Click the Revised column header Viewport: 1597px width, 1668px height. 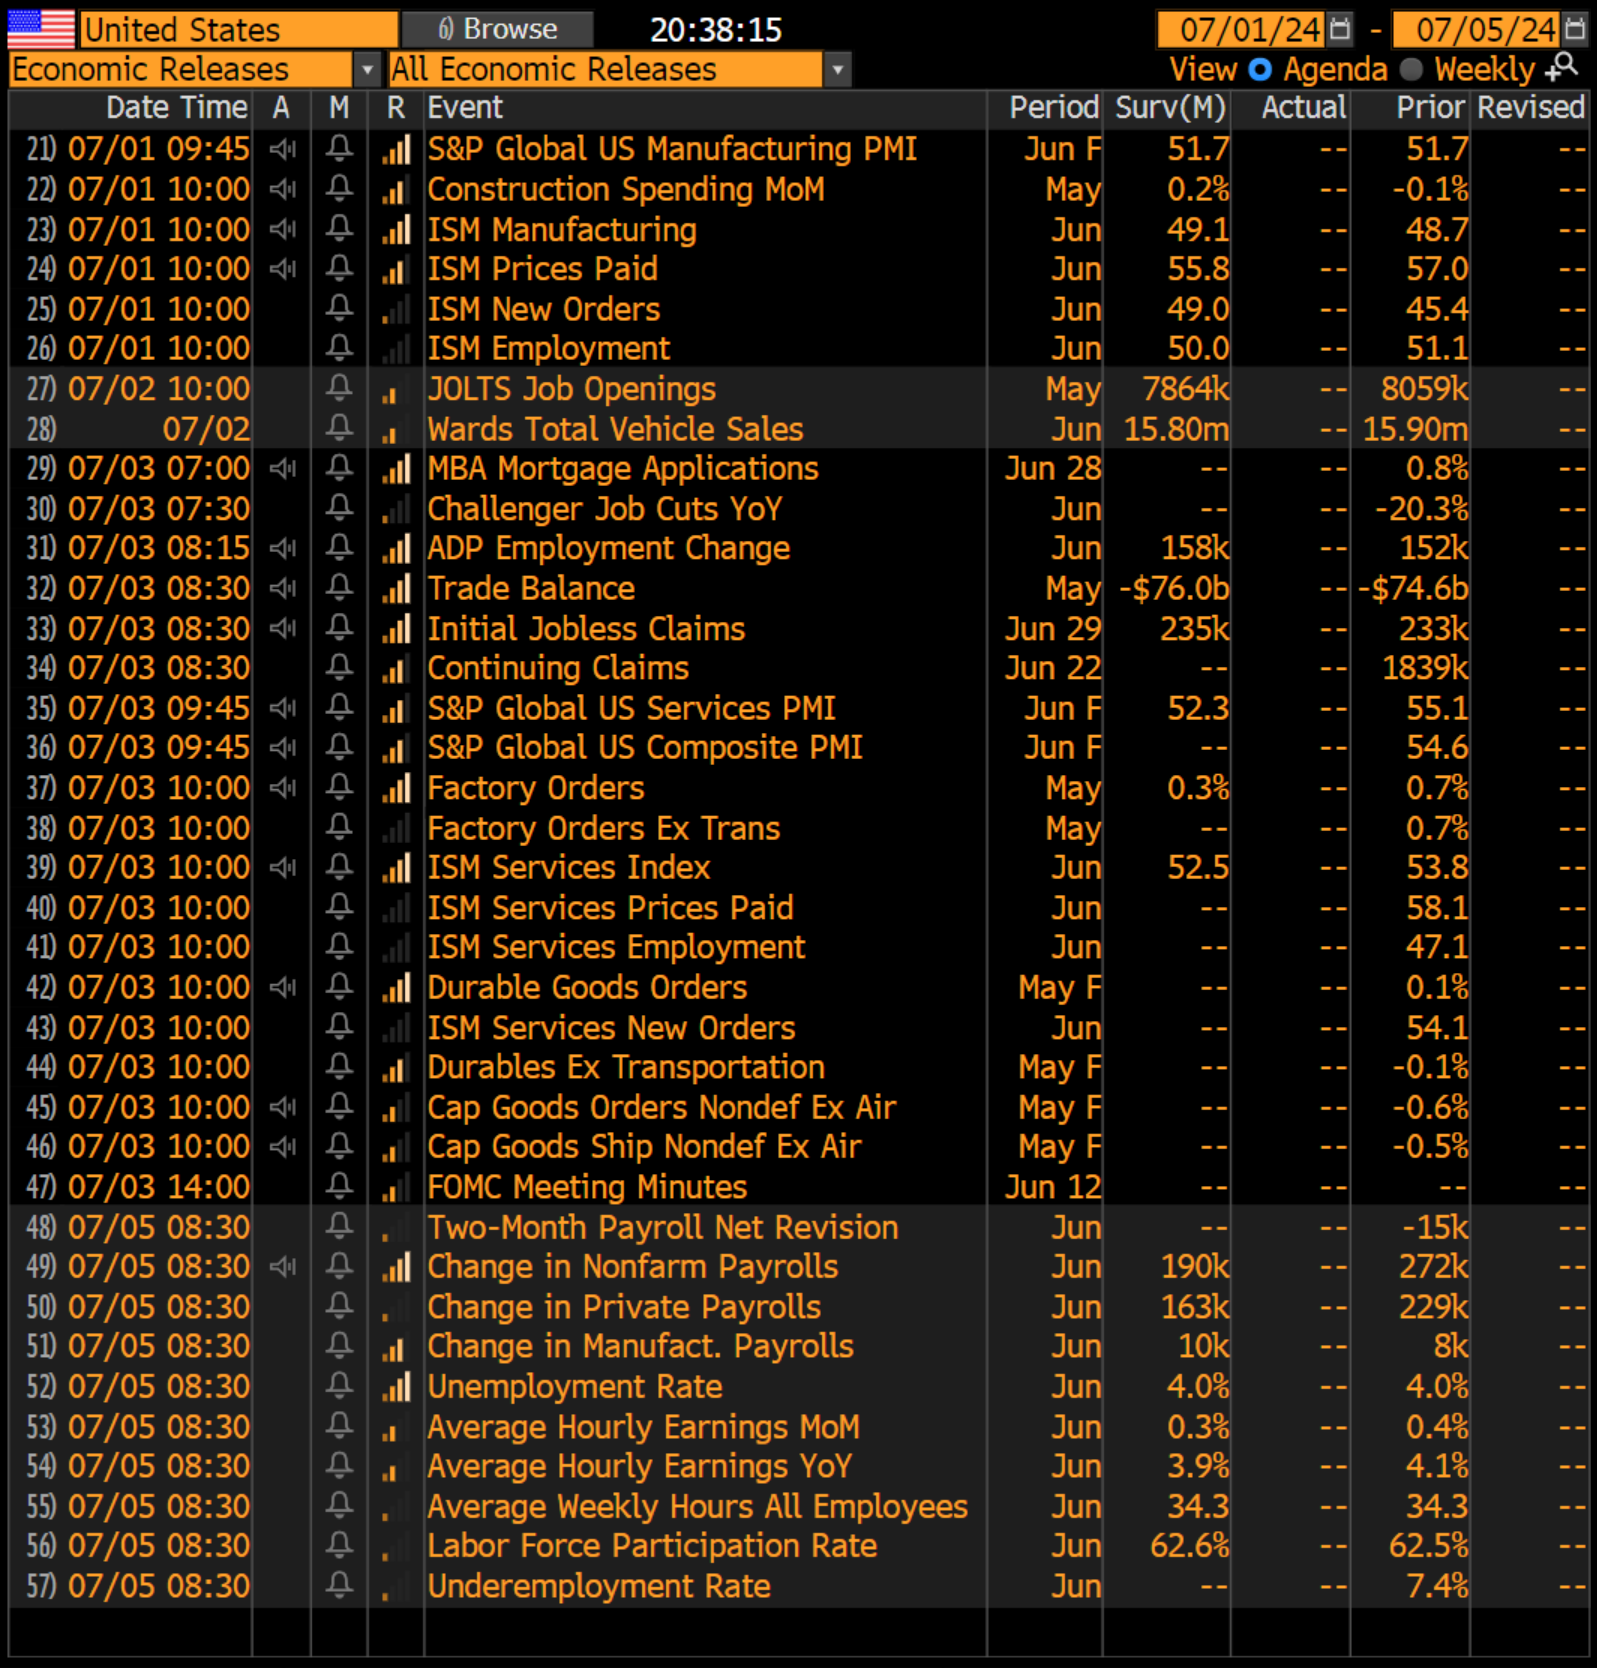click(1531, 107)
